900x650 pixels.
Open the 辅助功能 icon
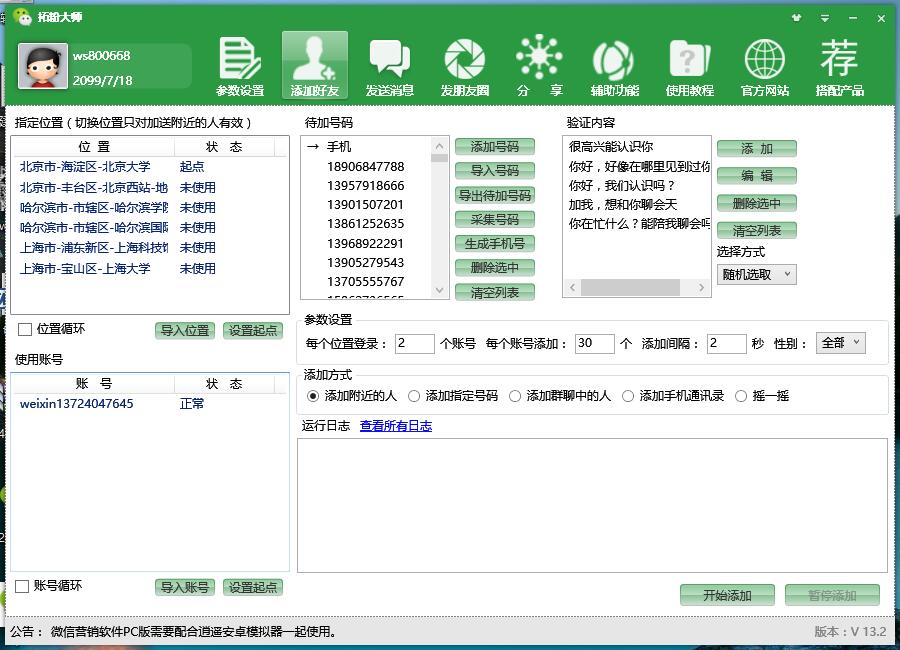pyautogui.click(x=614, y=66)
